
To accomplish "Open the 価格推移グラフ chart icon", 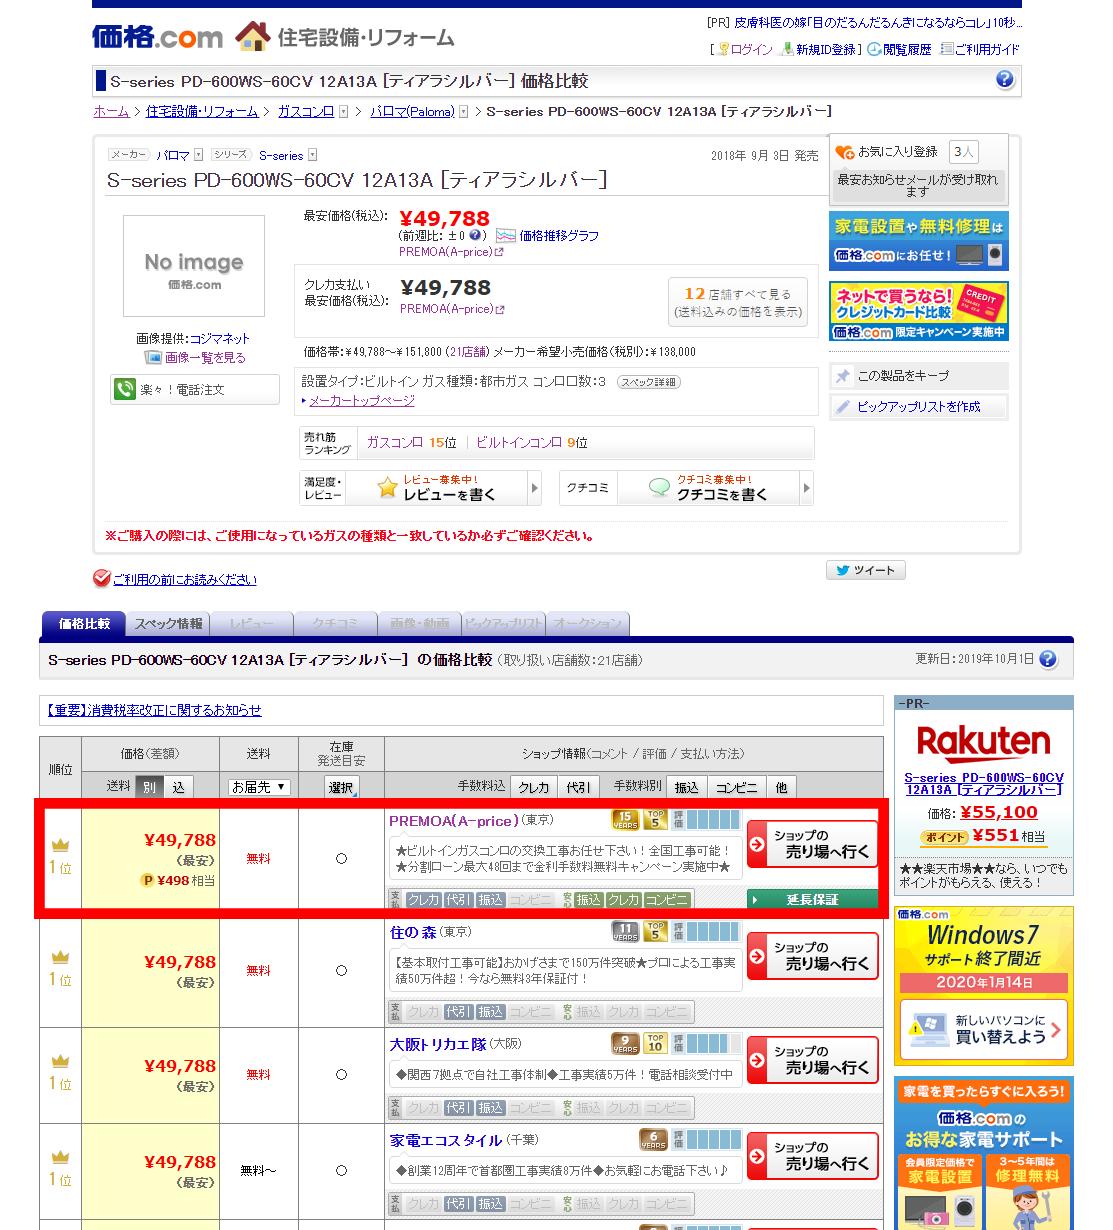I will pos(506,236).
